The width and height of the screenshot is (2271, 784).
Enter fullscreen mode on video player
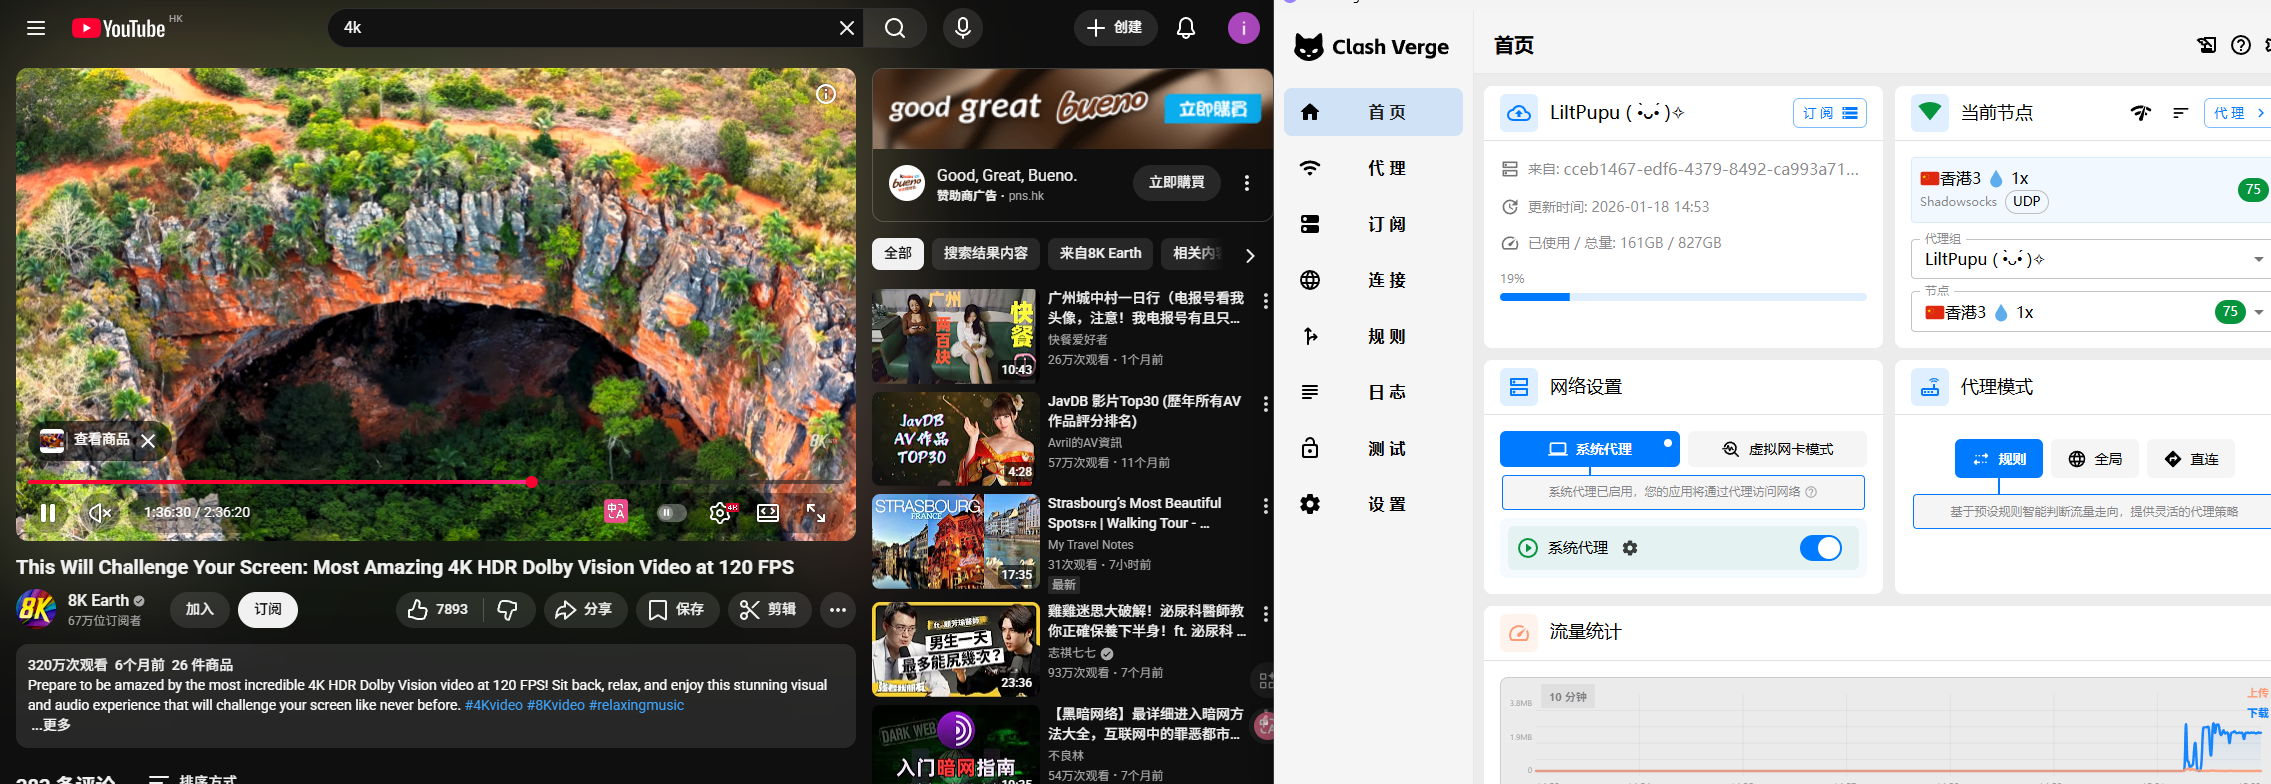pos(816,513)
